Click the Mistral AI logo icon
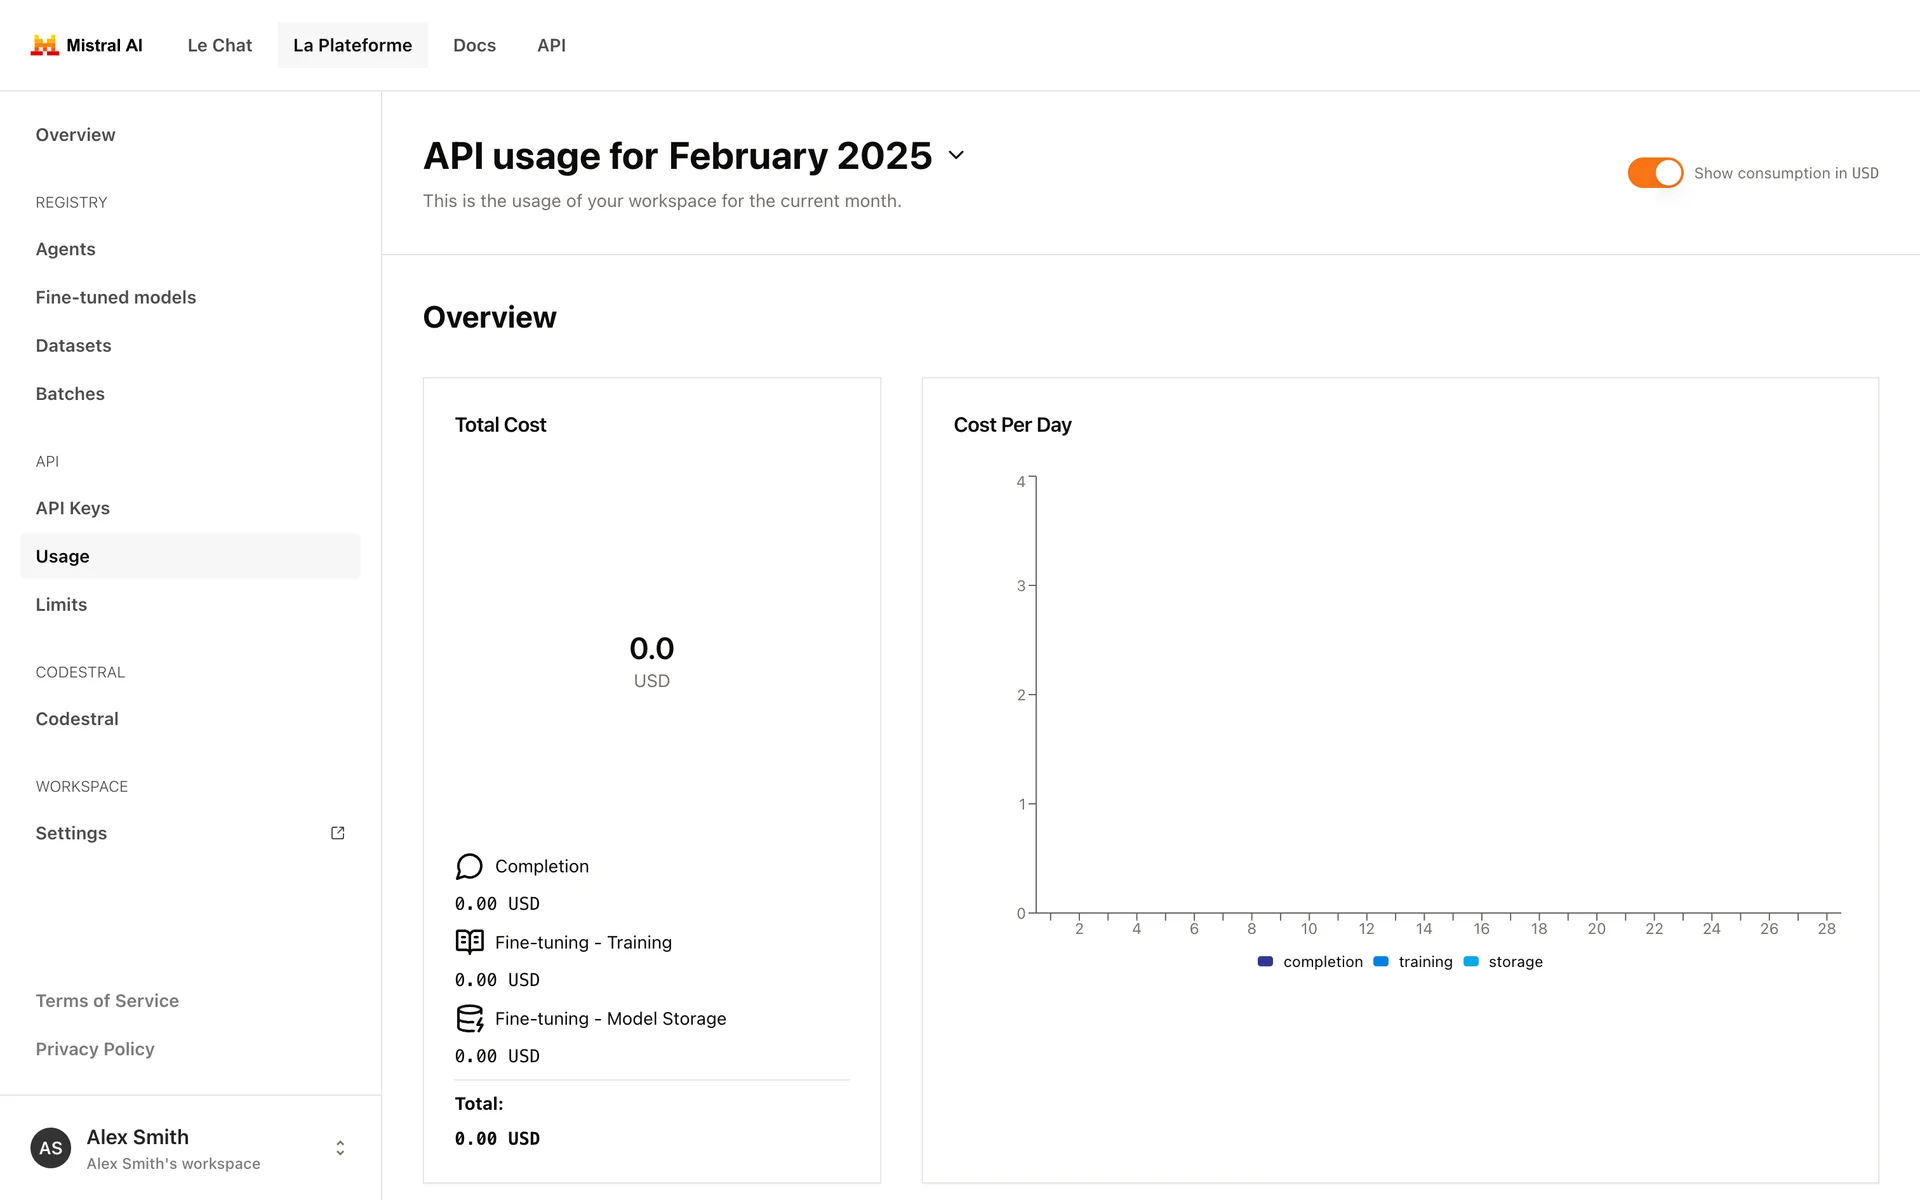Image resolution: width=1920 pixels, height=1200 pixels. tap(44, 45)
